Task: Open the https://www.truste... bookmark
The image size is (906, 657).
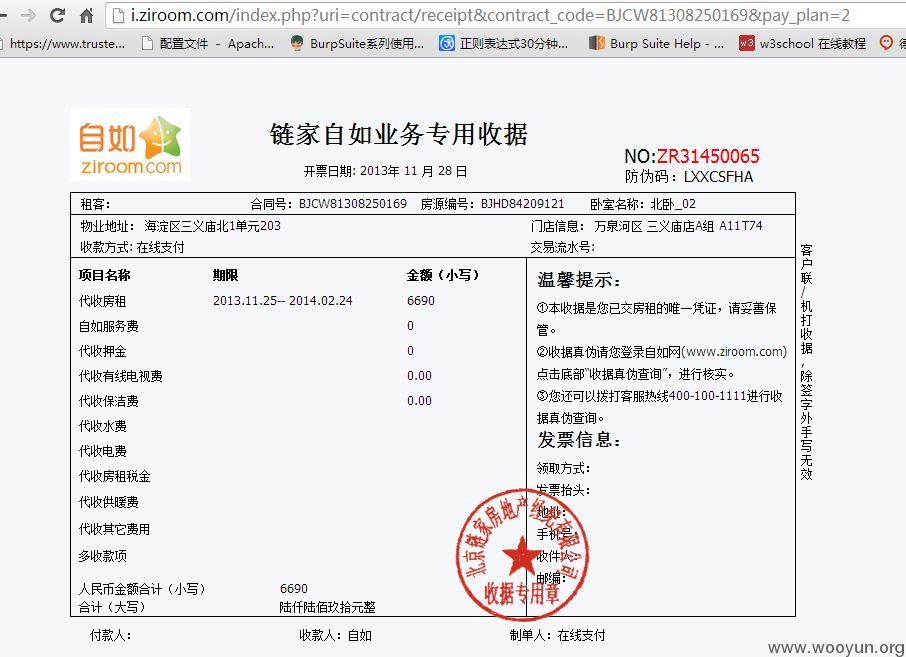Action: (x=62, y=43)
